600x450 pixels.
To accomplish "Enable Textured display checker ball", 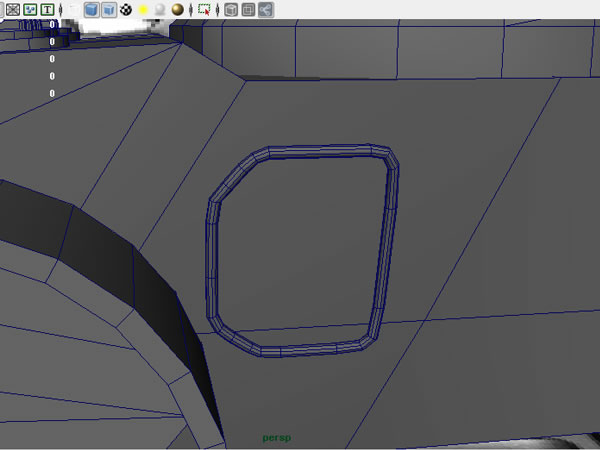I will (x=126, y=10).
